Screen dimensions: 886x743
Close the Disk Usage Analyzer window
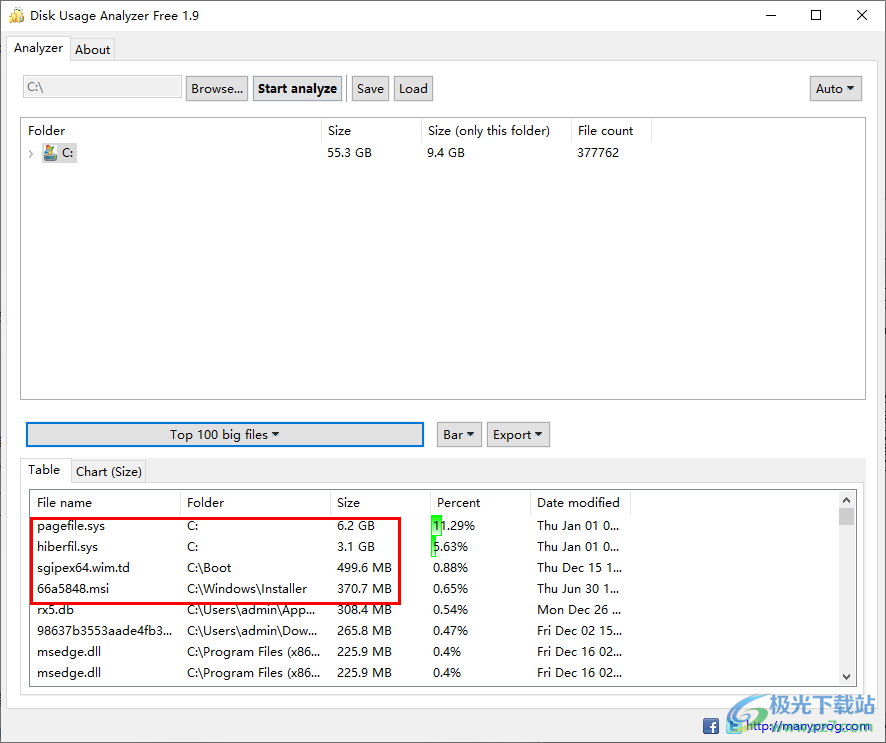[x=862, y=15]
